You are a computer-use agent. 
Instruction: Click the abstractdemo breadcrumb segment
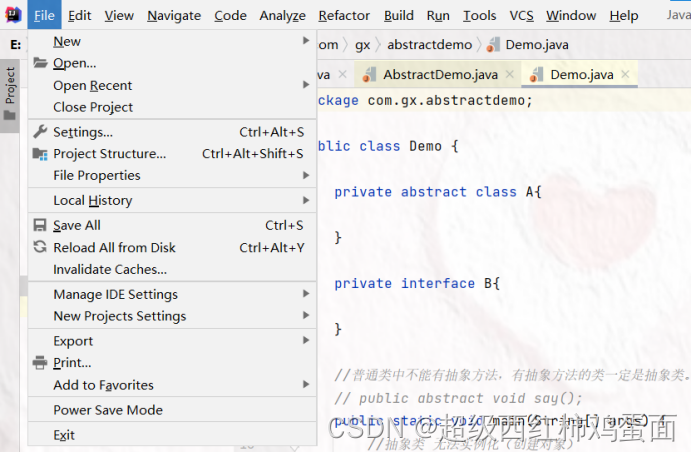[429, 45]
